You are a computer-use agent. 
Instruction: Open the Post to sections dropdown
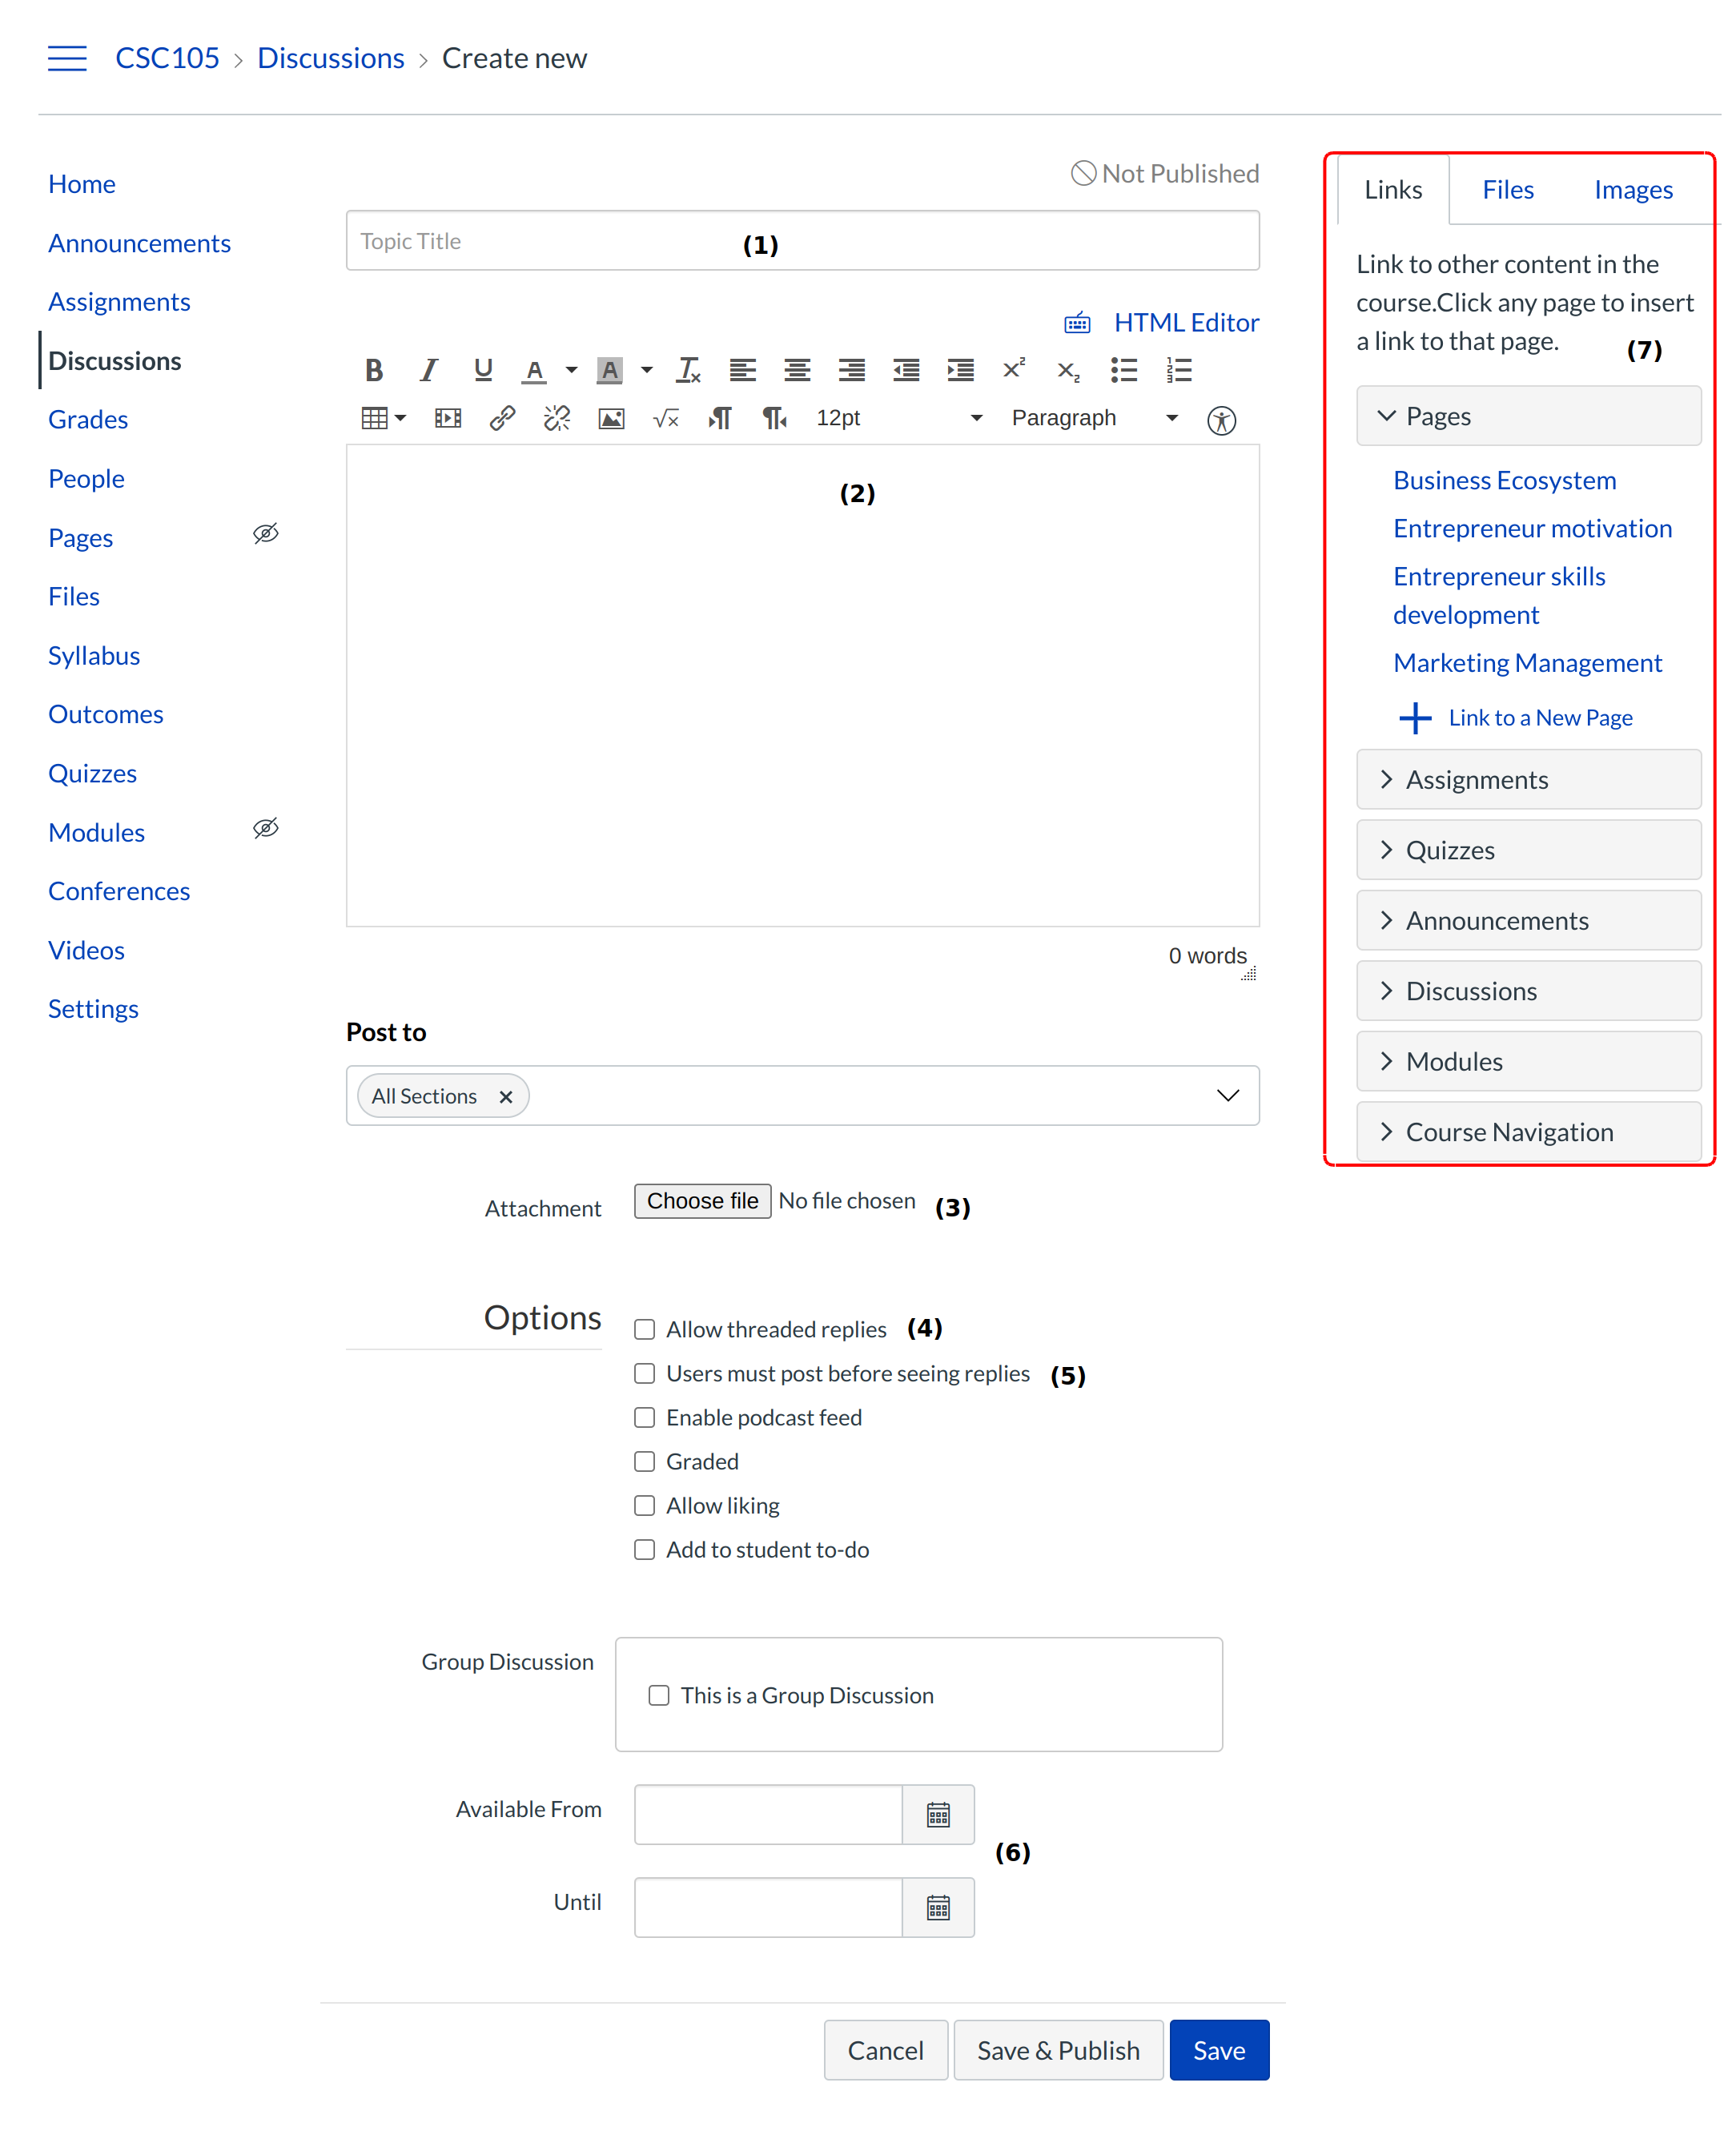point(1227,1095)
